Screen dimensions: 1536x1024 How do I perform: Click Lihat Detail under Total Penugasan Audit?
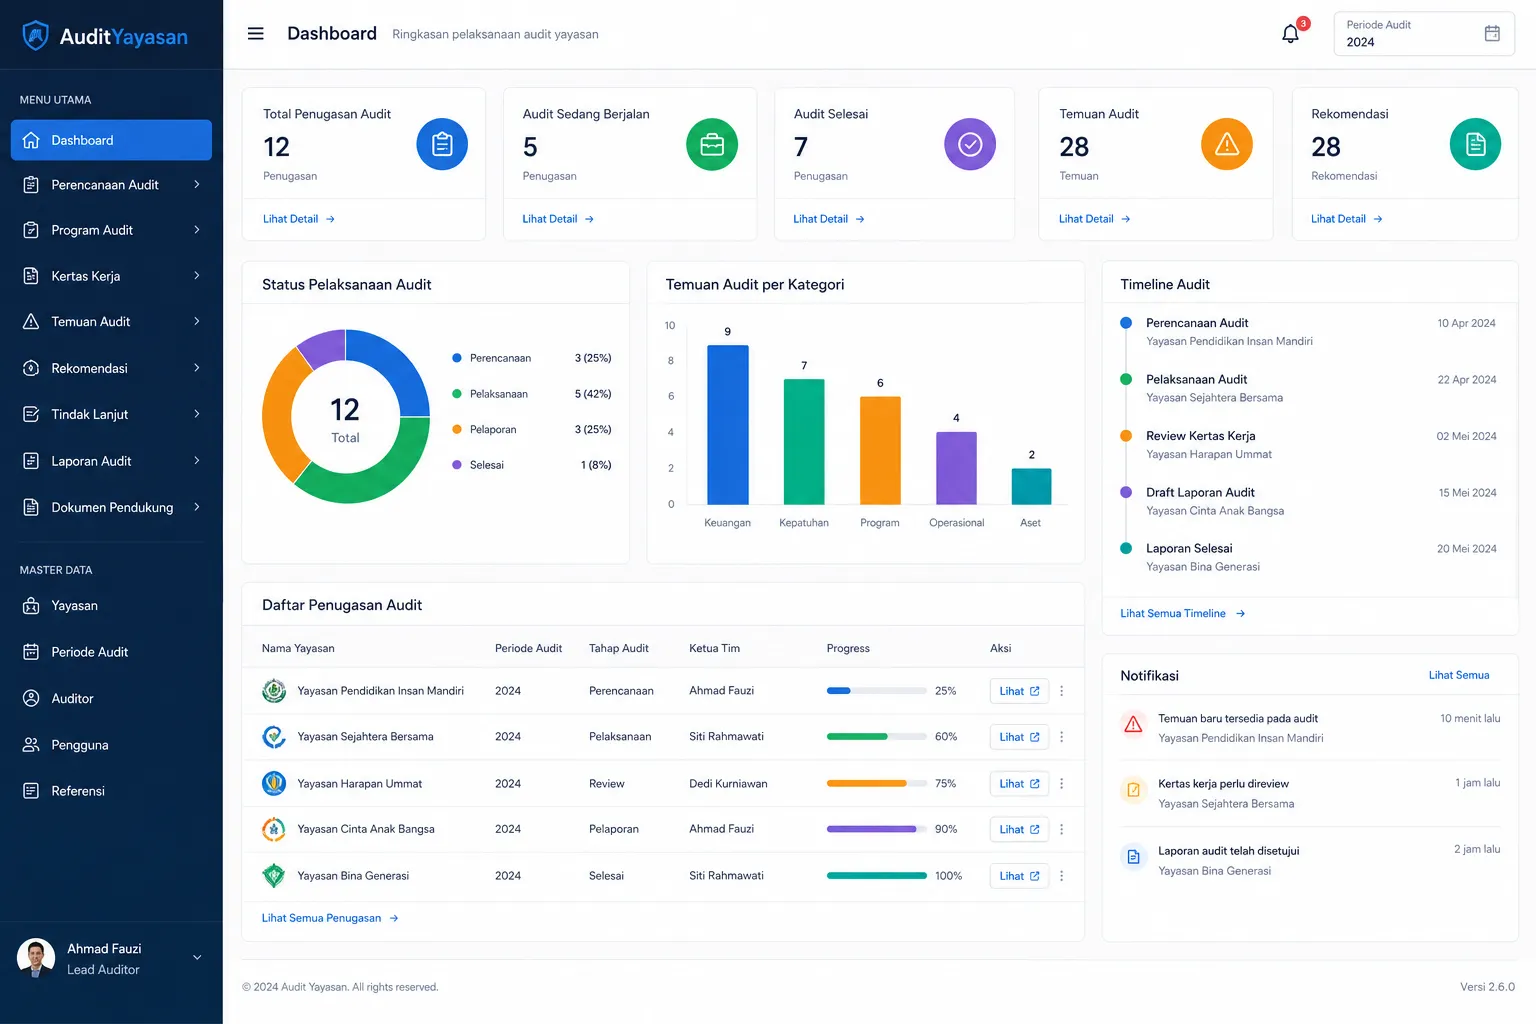tap(299, 219)
